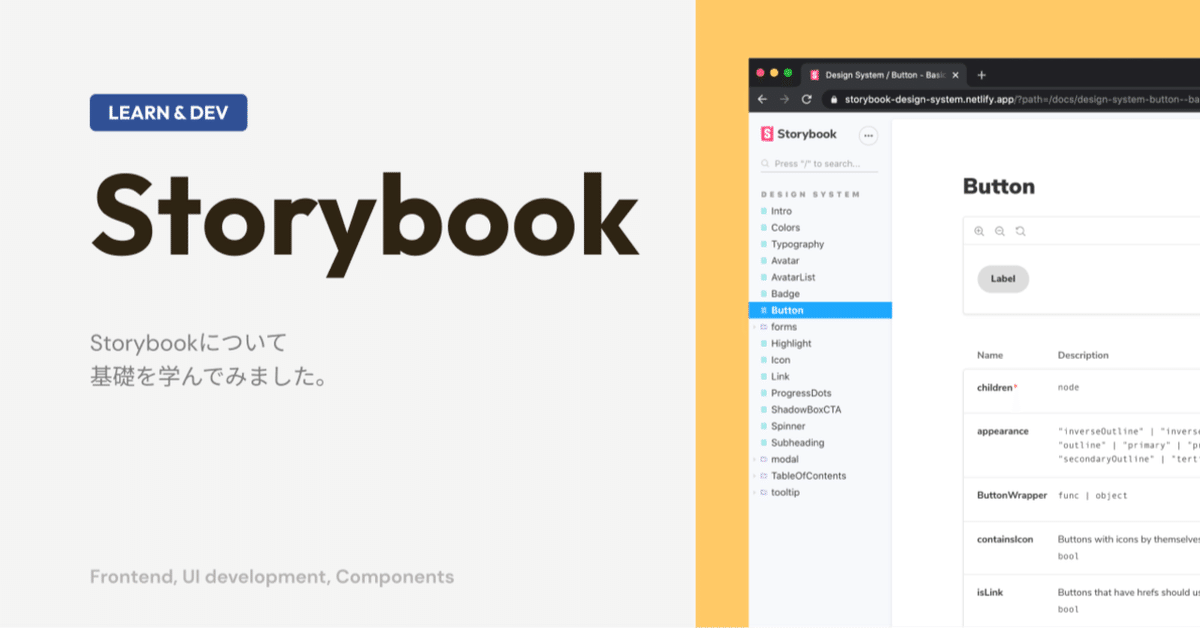Go forward in the browser
1200x628 pixels.
tap(784, 99)
